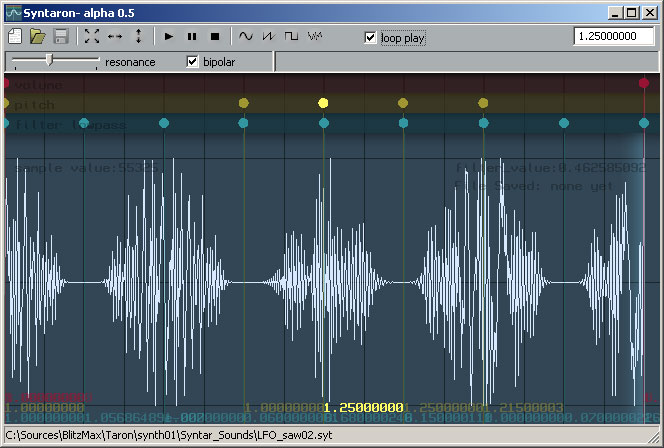The height and width of the screenshot is (448, 664).
Task: Fit view vertically with the up-down arrows icon
Action: [x=138, y=36]
